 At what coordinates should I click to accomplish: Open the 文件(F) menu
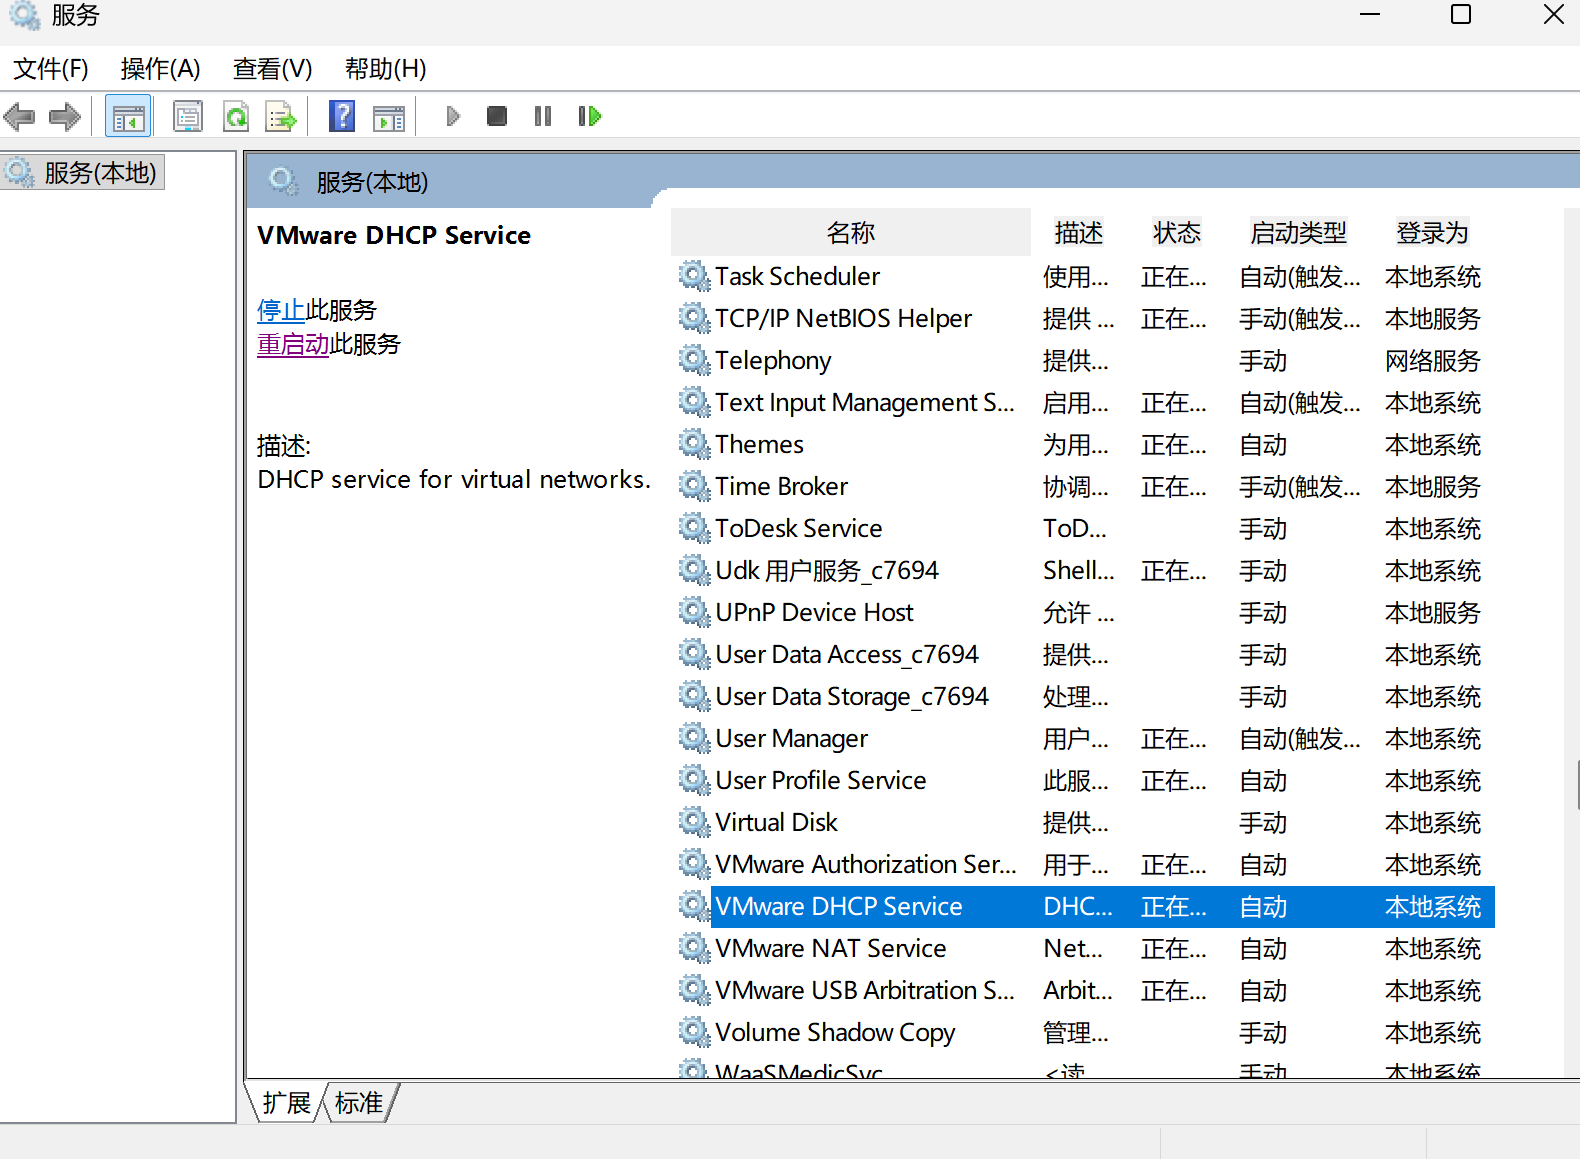(51, 69)
